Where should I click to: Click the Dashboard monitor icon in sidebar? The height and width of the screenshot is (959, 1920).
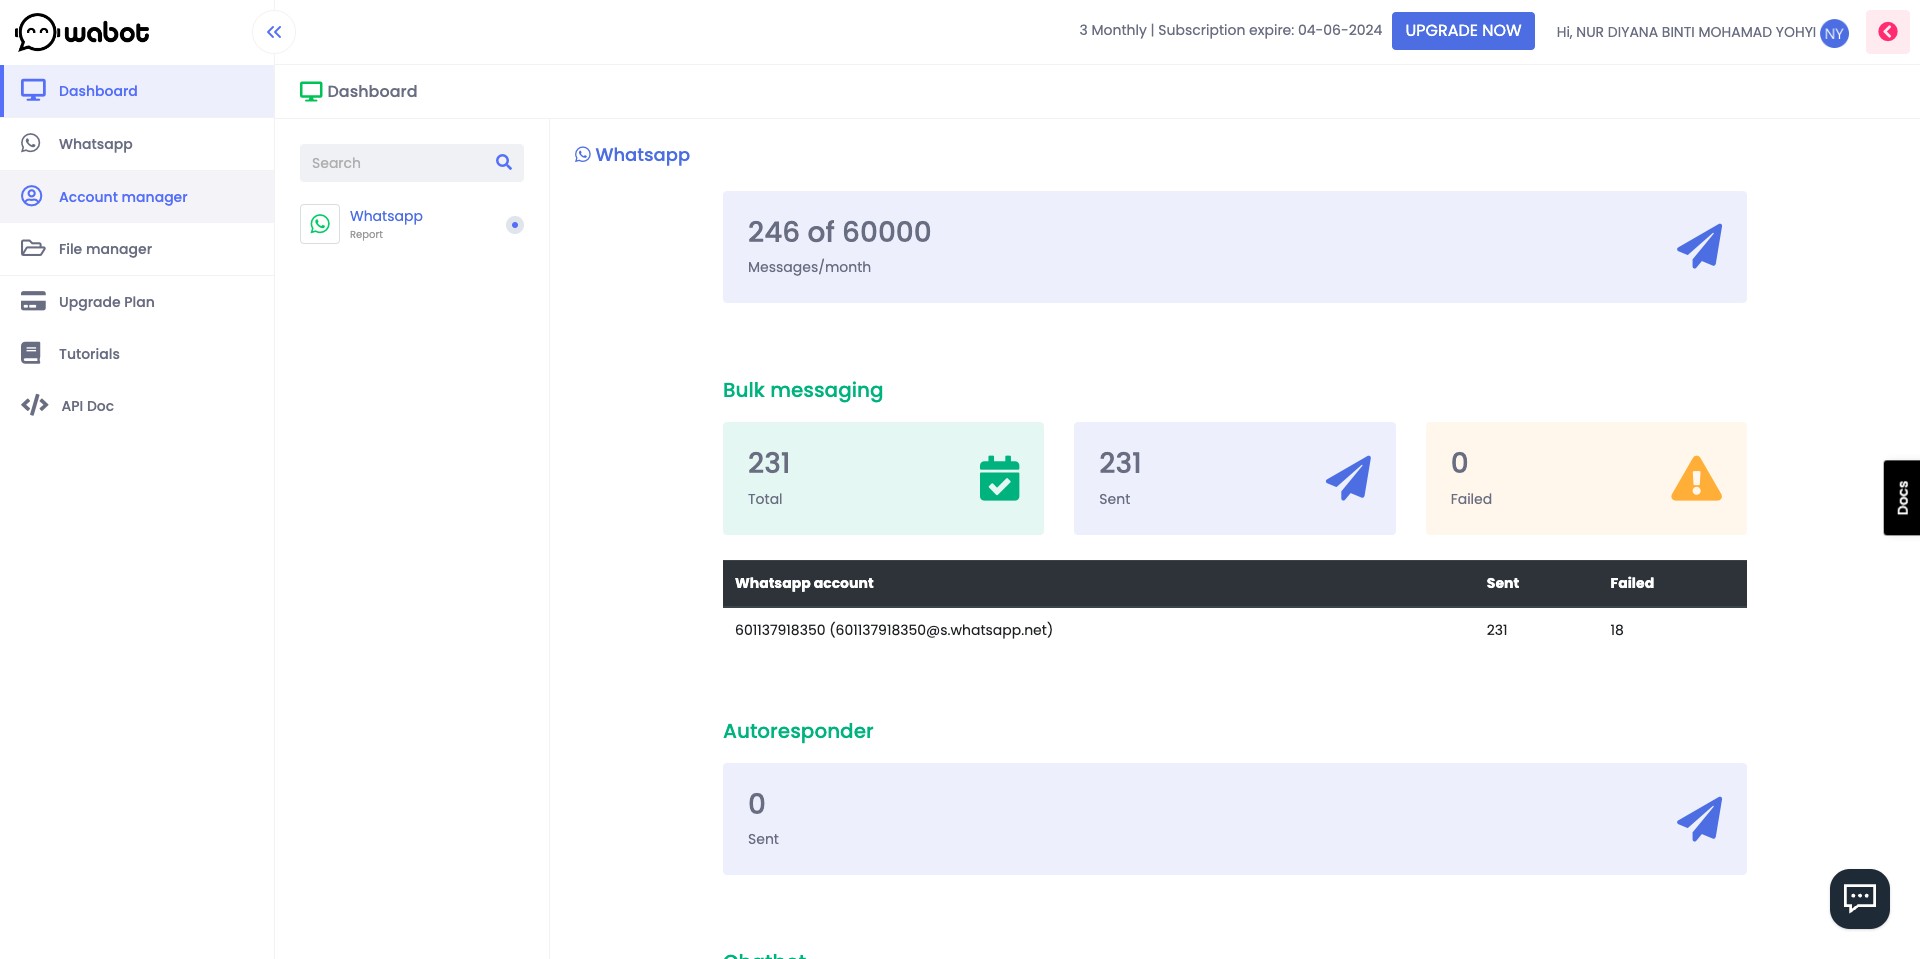(x=33, y=90)
